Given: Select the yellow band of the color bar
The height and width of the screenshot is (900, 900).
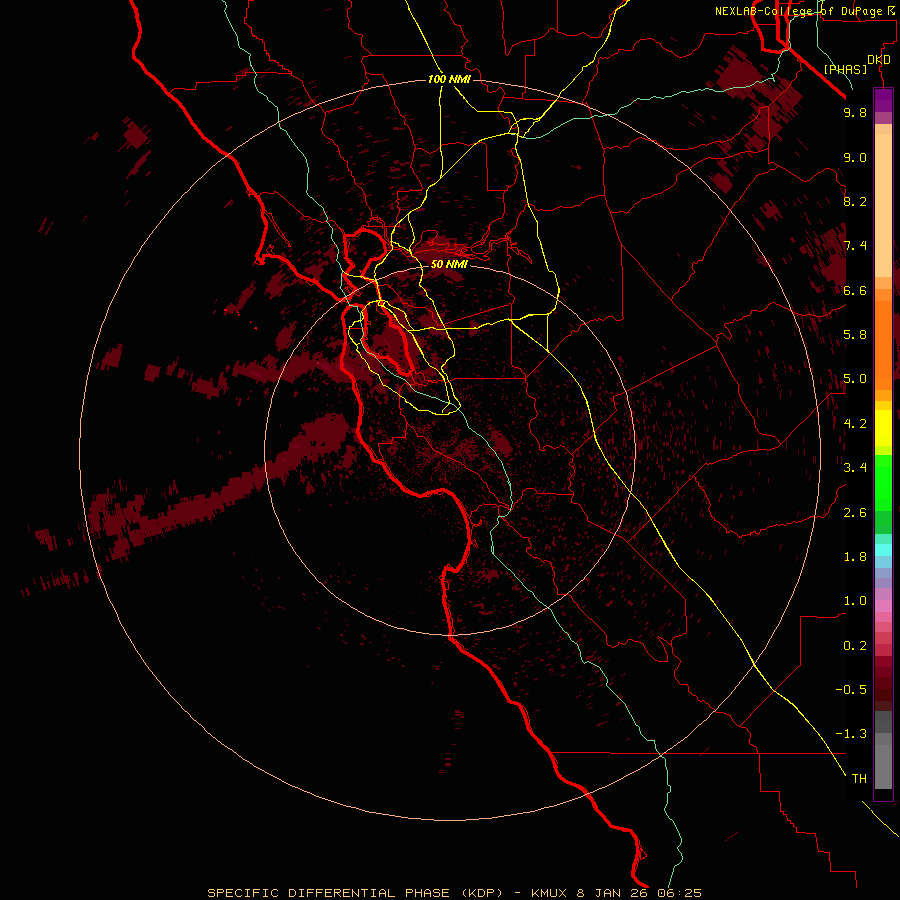Looking at the screenshot, I should 883,428.
